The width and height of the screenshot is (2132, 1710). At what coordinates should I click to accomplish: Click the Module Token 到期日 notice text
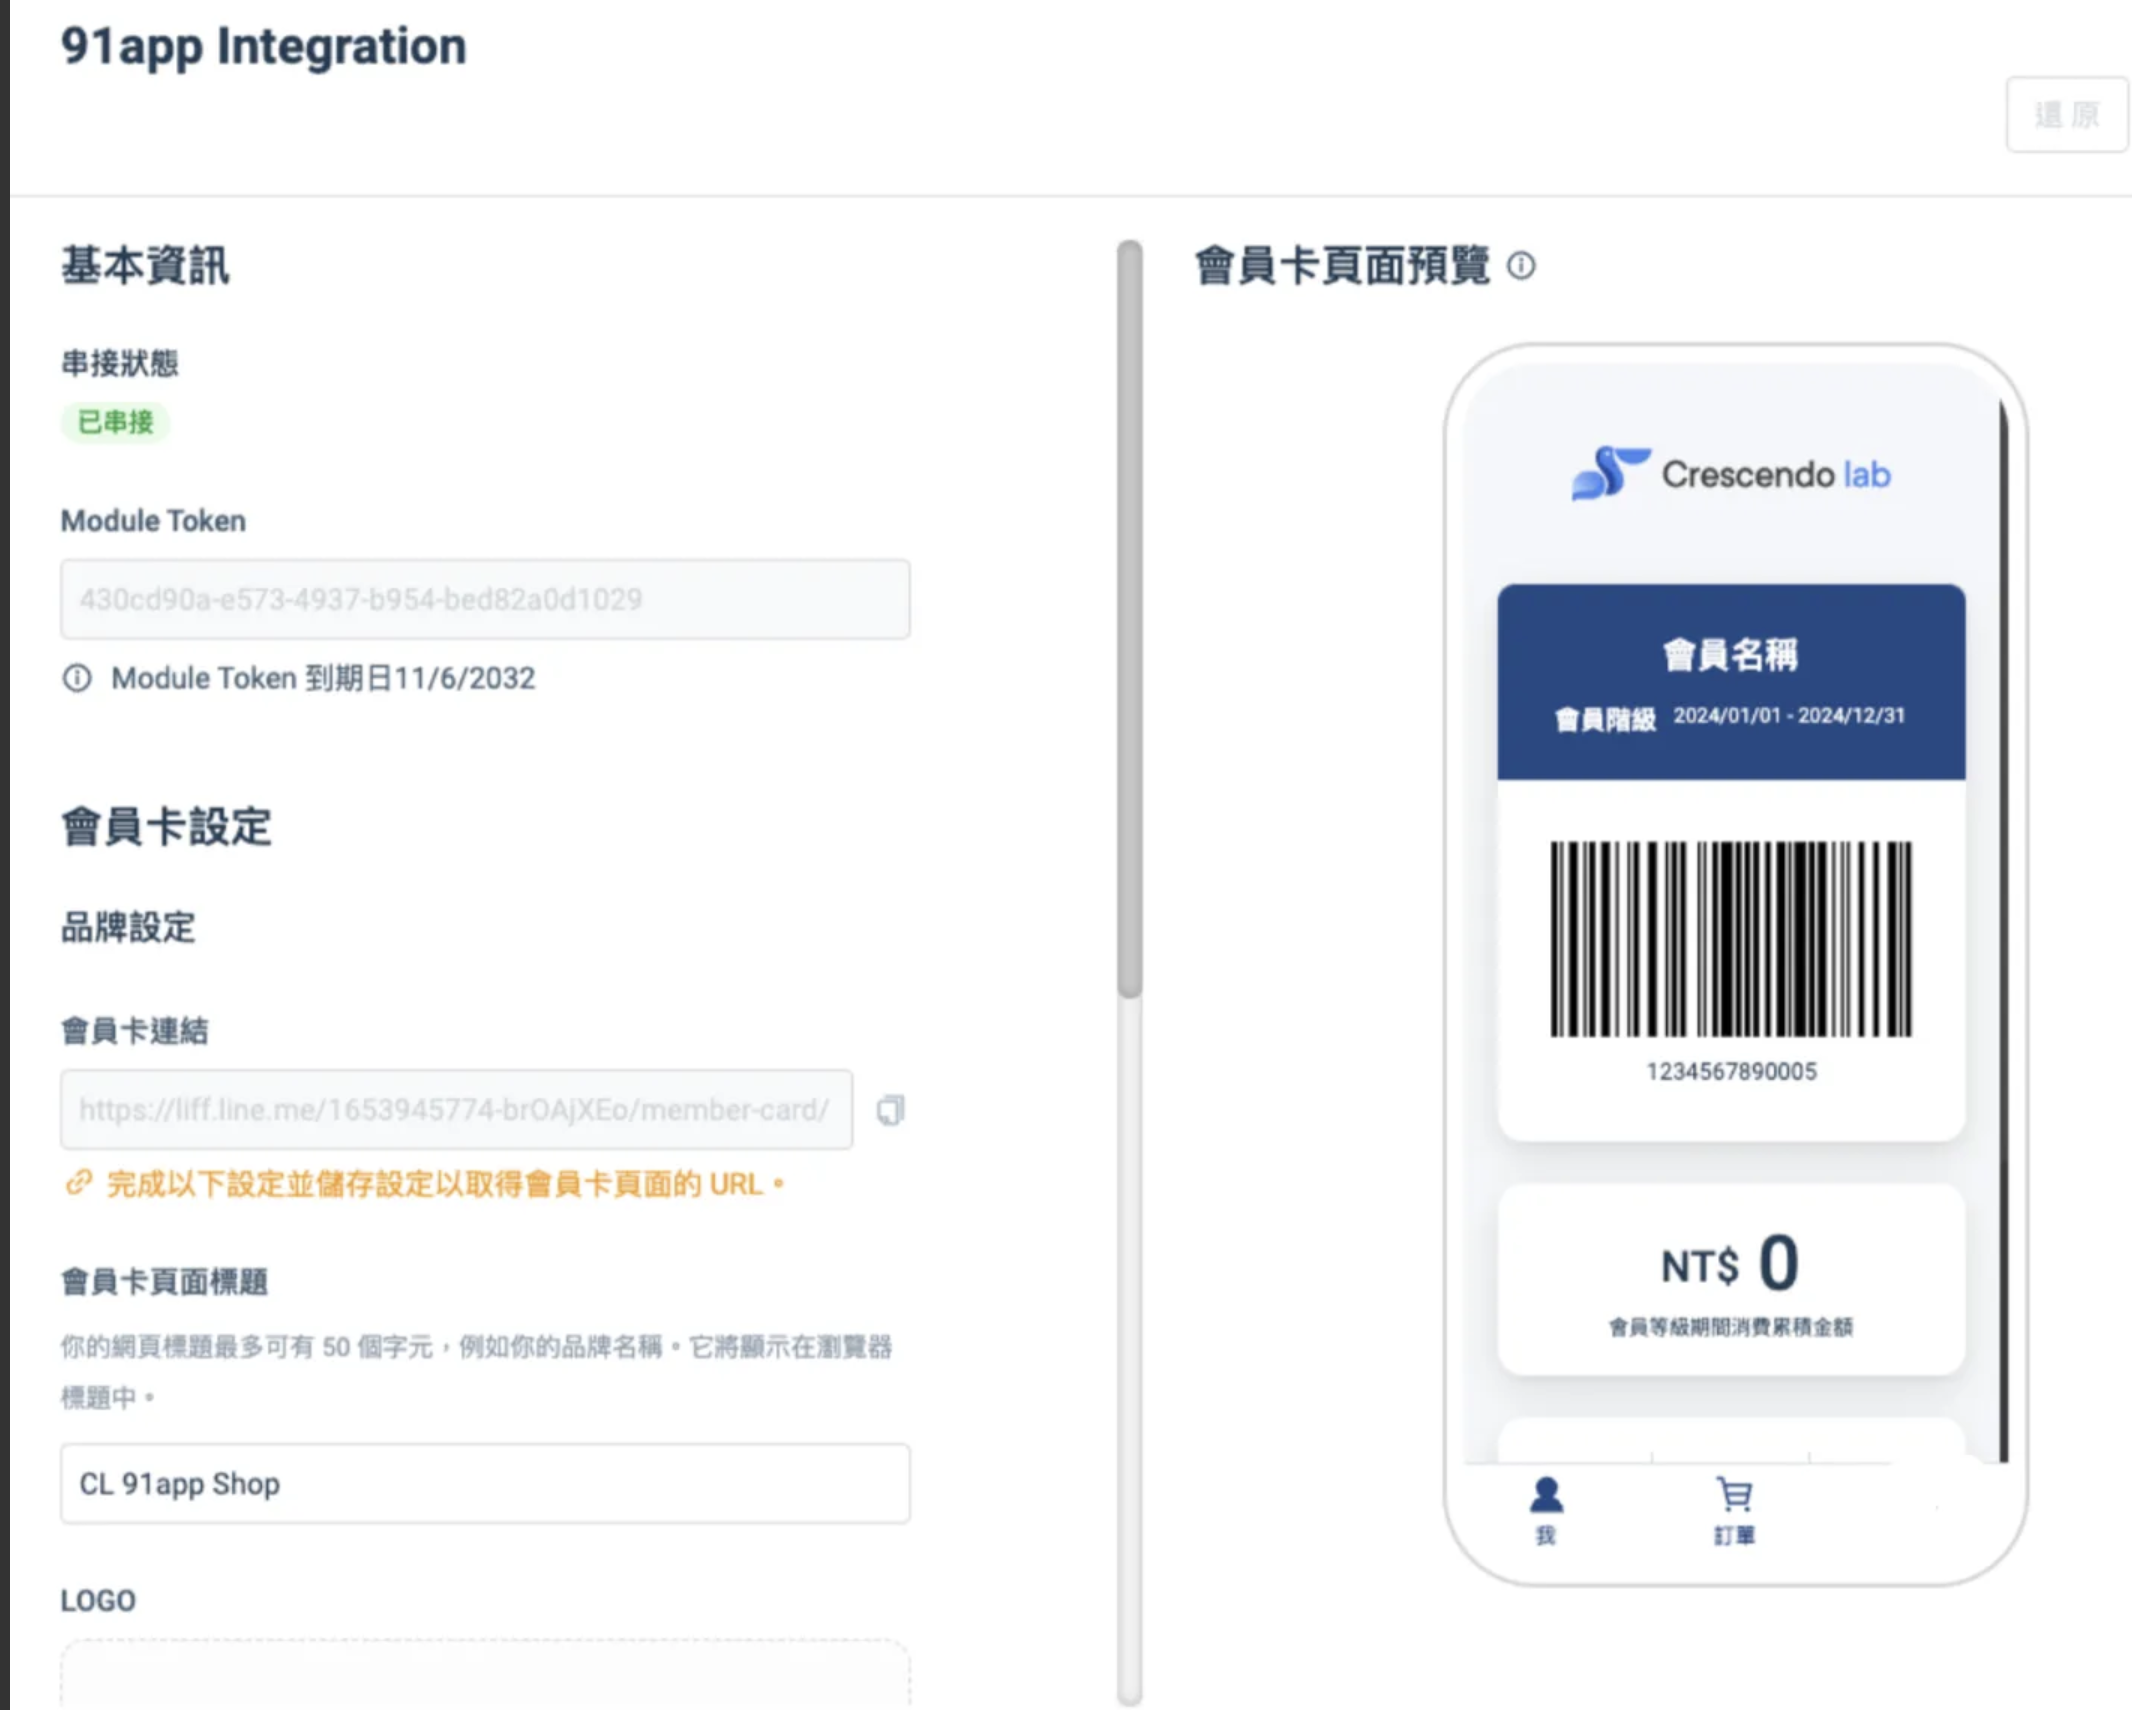click(x=323, y=678)
